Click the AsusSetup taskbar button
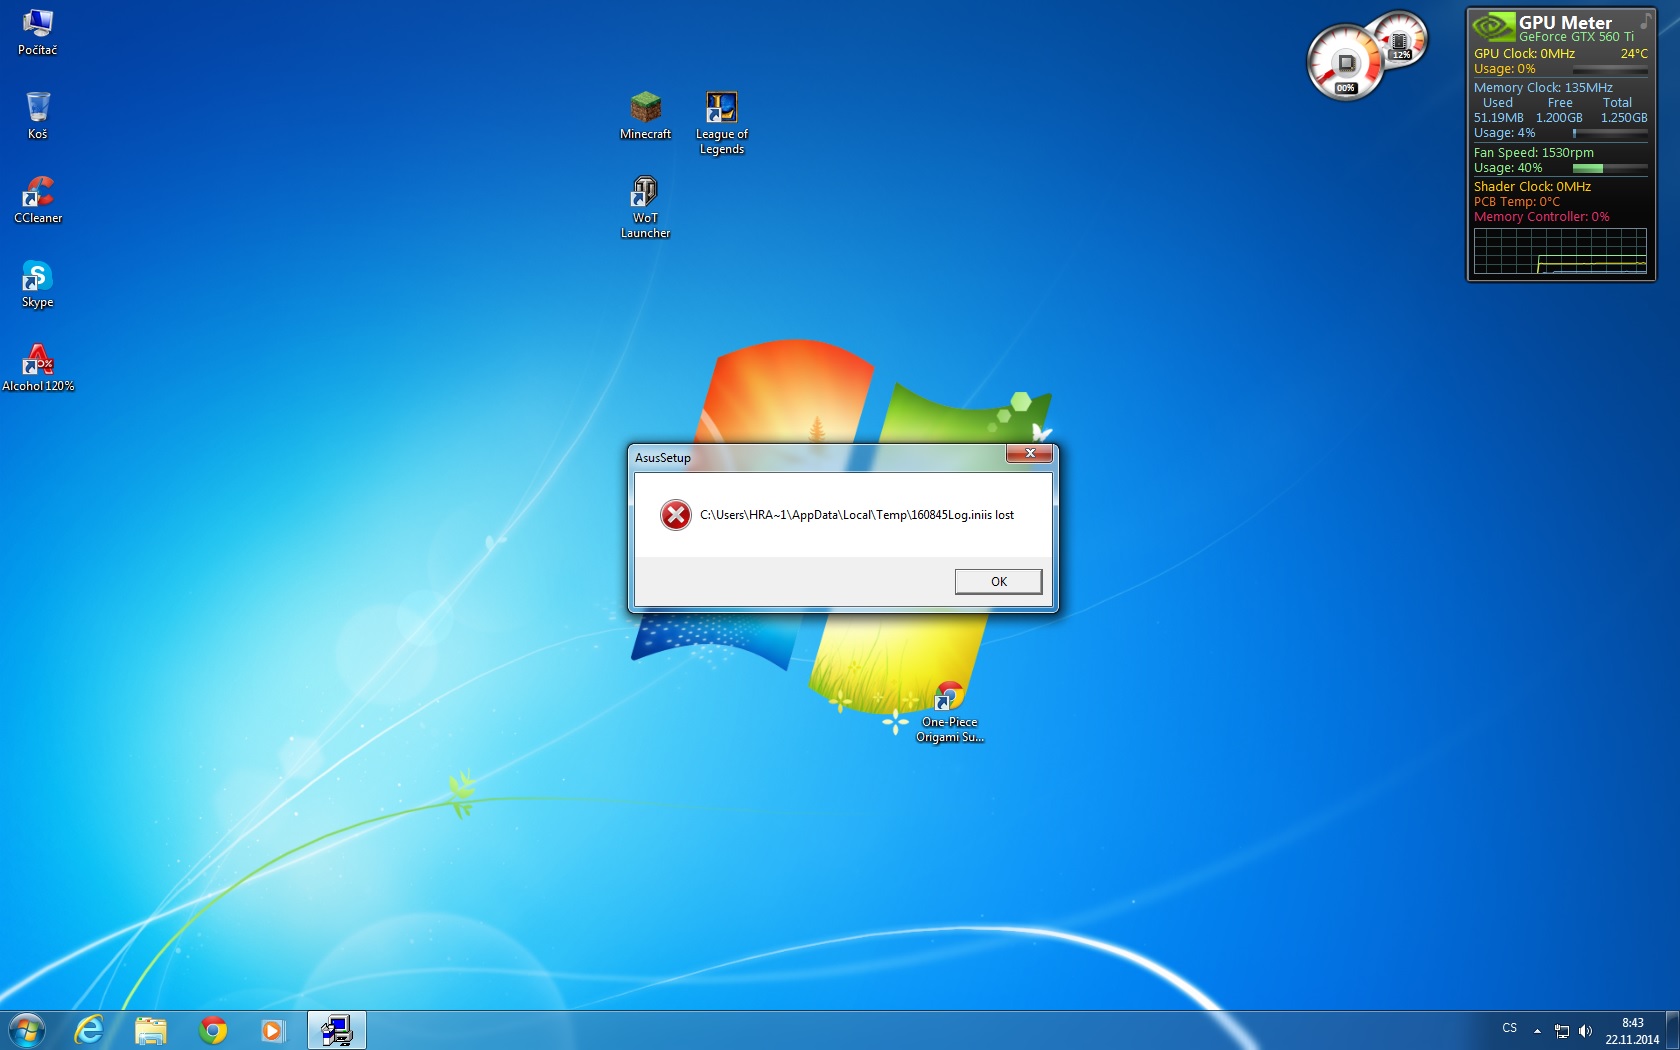This screenshot has width=1680, height=1050. click(336, 1030)
